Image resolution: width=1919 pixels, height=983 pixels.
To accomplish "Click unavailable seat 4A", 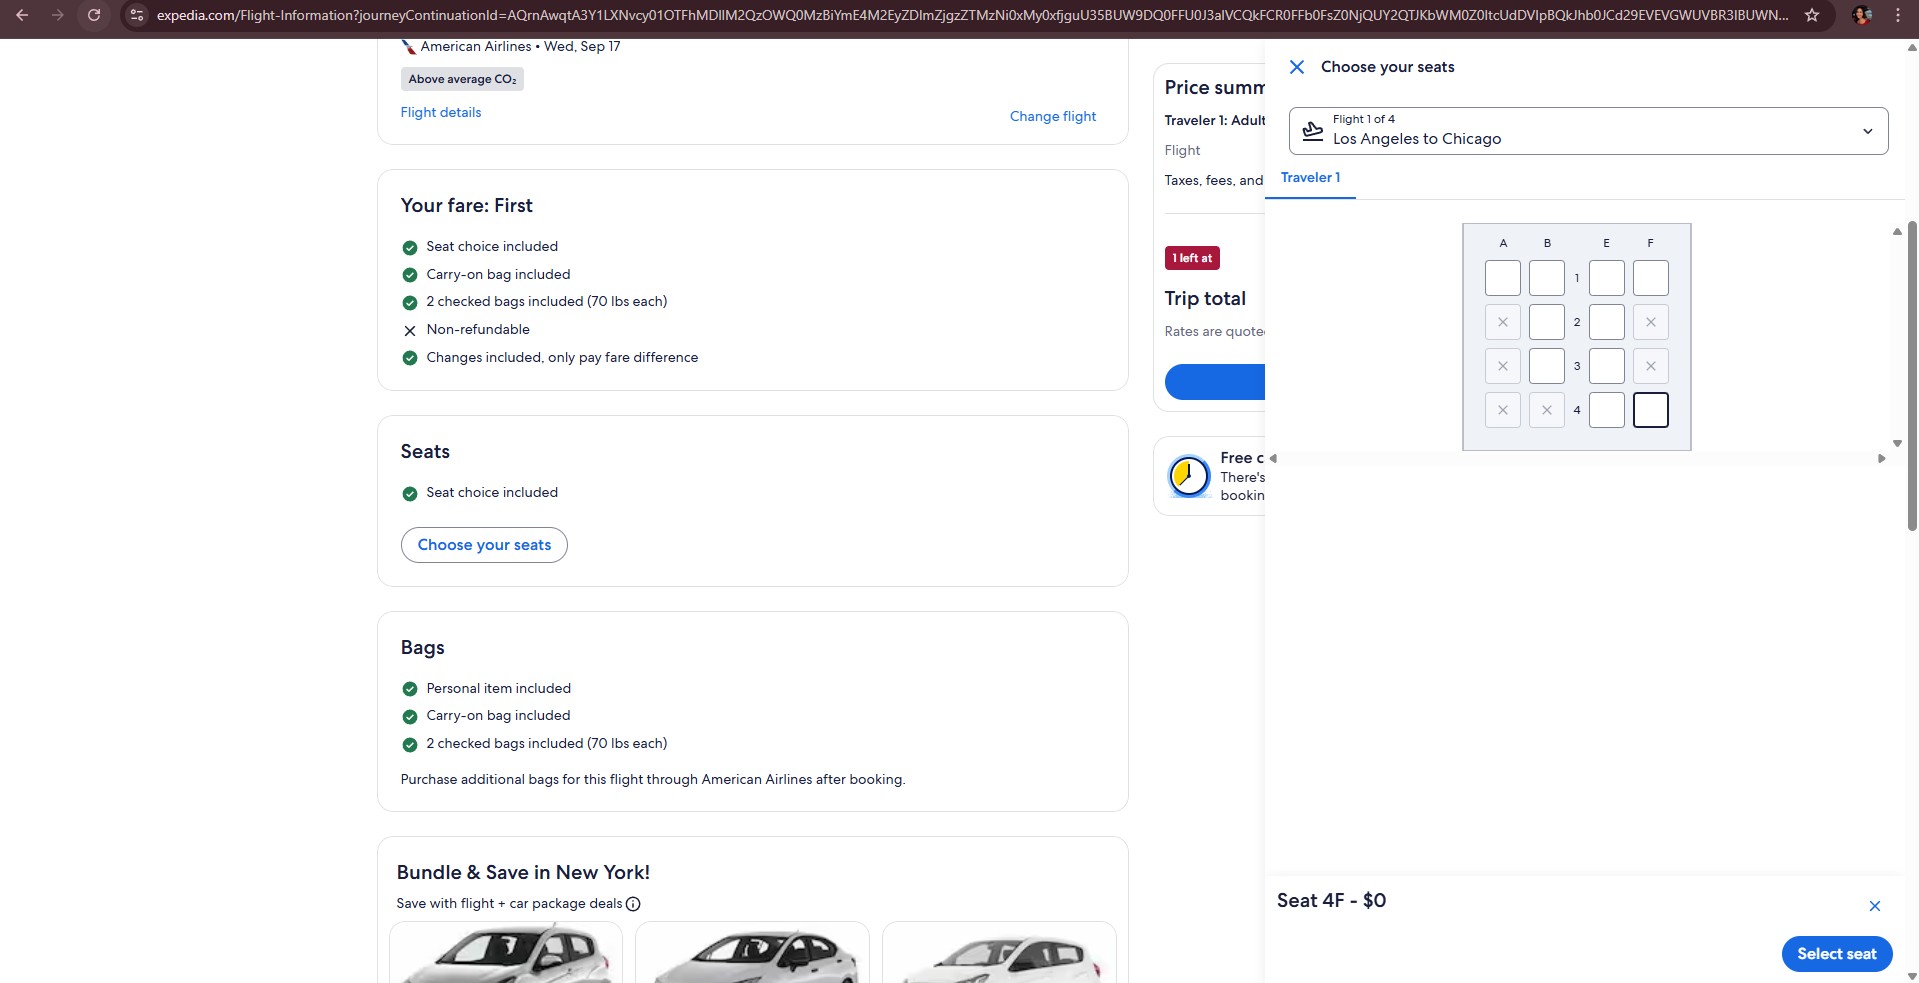I will tap(1502, 410).
